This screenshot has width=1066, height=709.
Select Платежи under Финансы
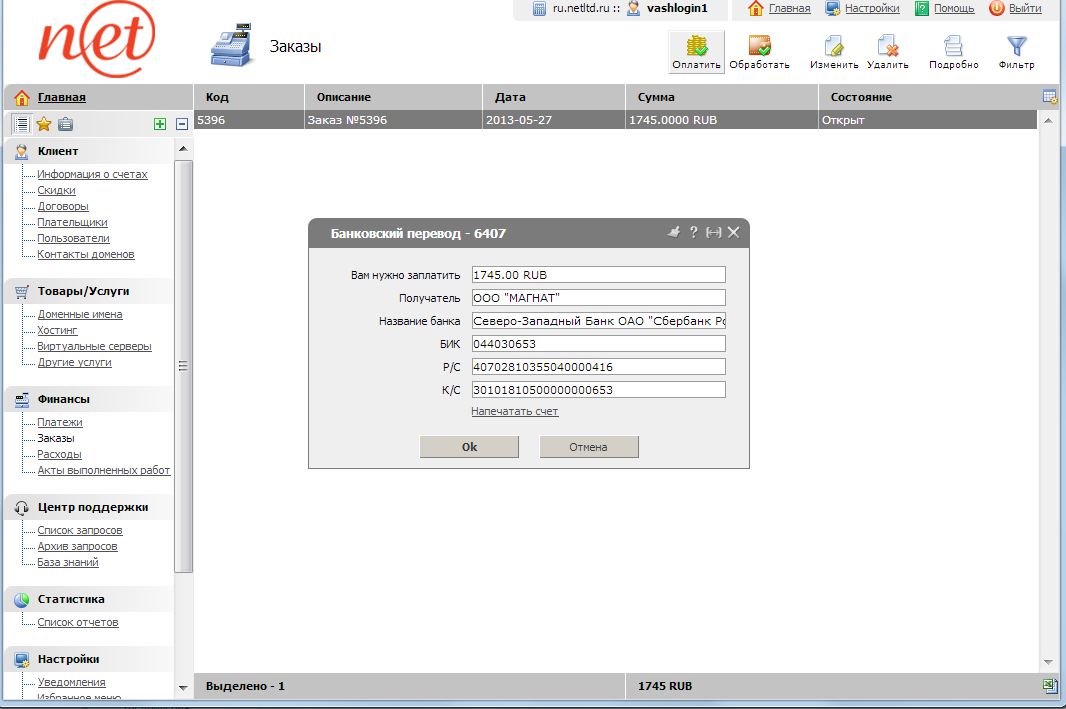point(60,422)
